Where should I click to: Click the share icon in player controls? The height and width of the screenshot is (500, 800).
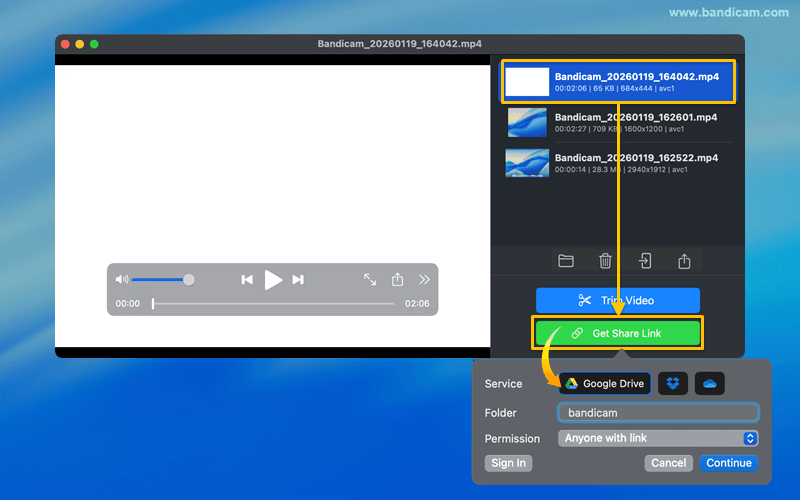[x=397, y=280]
